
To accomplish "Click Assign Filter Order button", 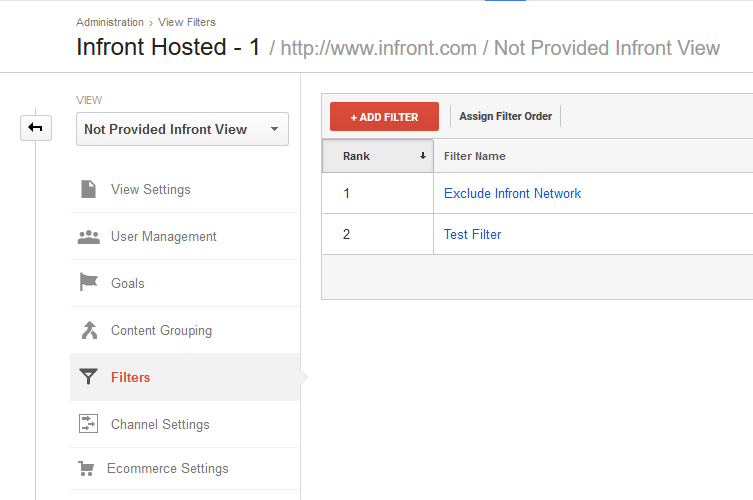I will (505, 116).
